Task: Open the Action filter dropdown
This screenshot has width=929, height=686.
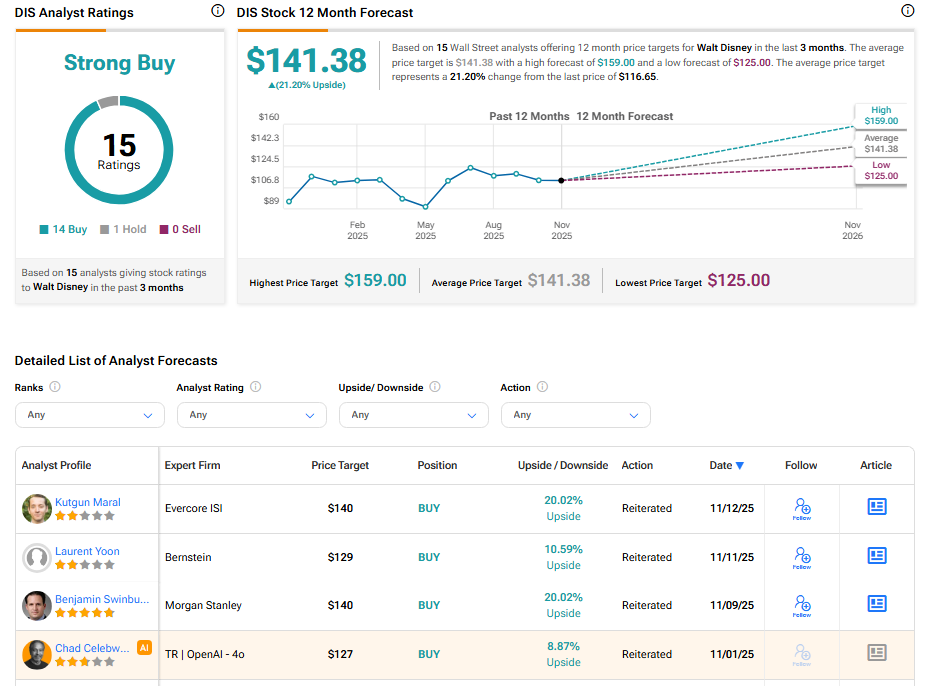Action: [x=575, y=415]
